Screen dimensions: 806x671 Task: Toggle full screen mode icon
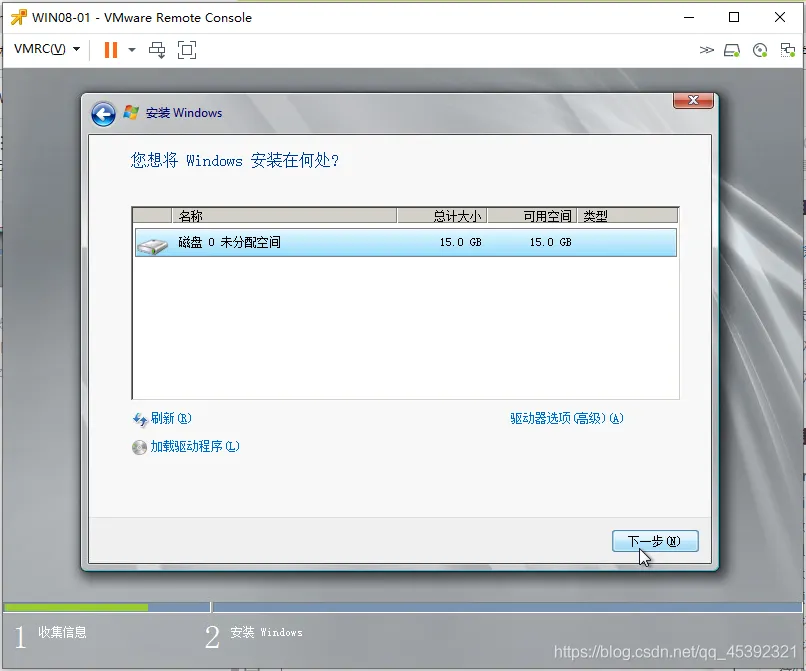(187, 50)
